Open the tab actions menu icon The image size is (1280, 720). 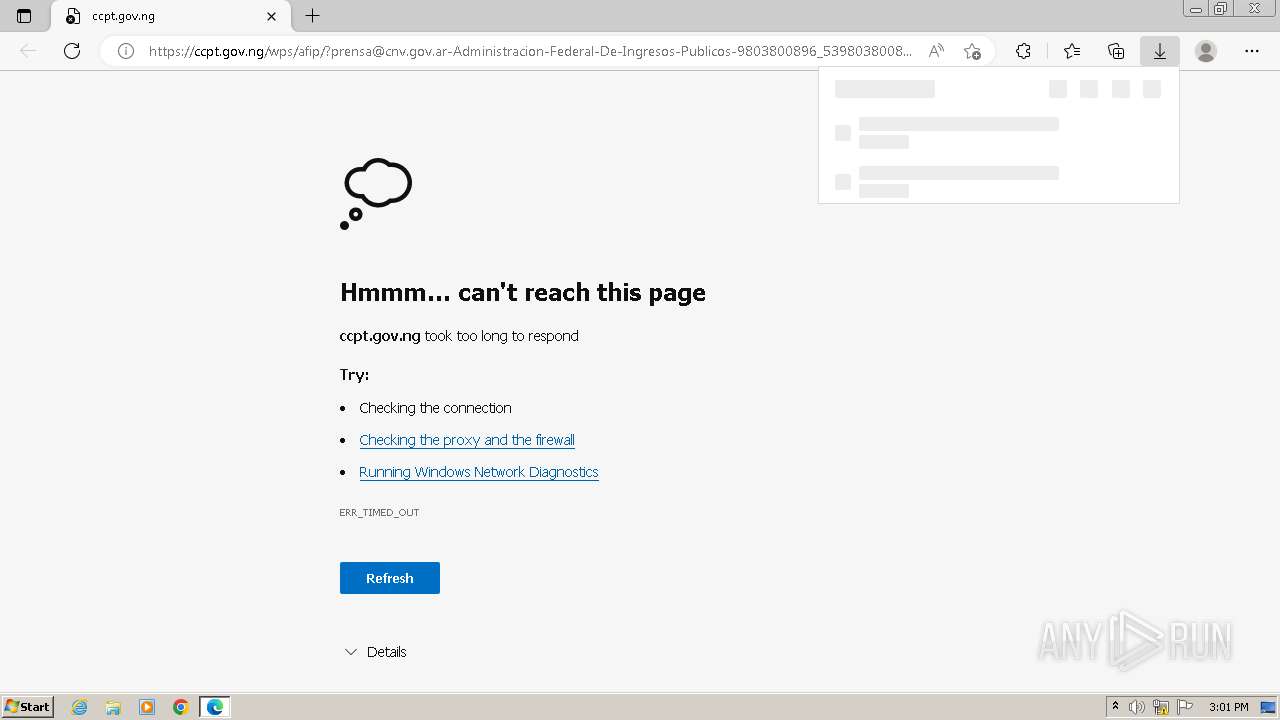pyautogui.click(x=24, y=16)
